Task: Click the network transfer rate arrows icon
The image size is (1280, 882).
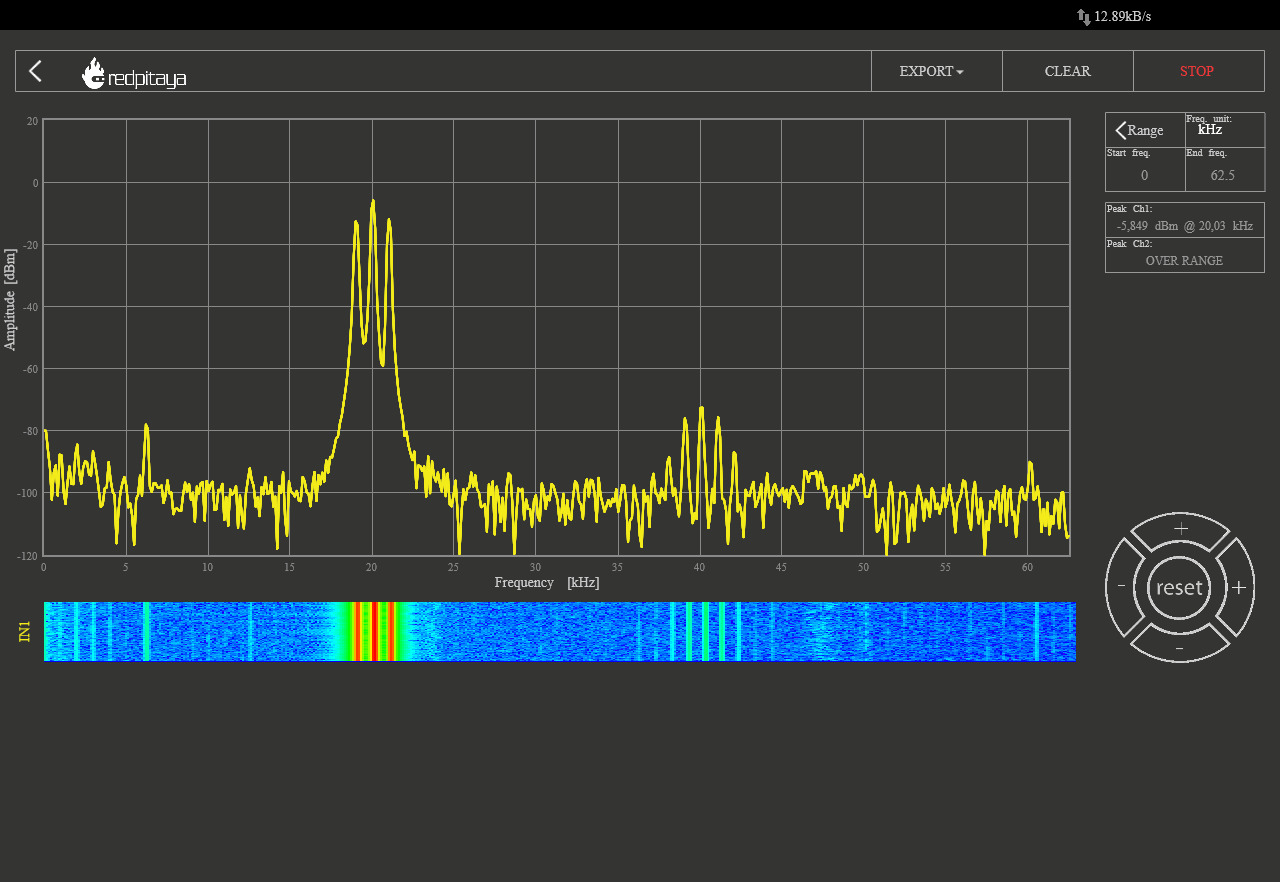Action: click(x=1083, y=17)
